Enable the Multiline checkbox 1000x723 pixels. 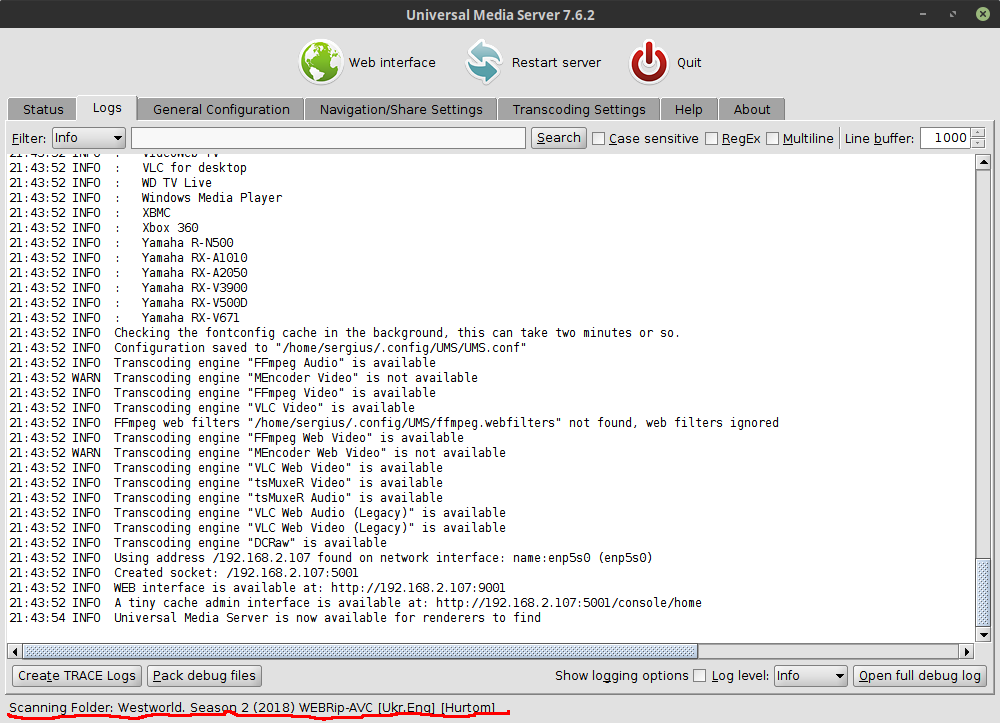tap(772, 138)
